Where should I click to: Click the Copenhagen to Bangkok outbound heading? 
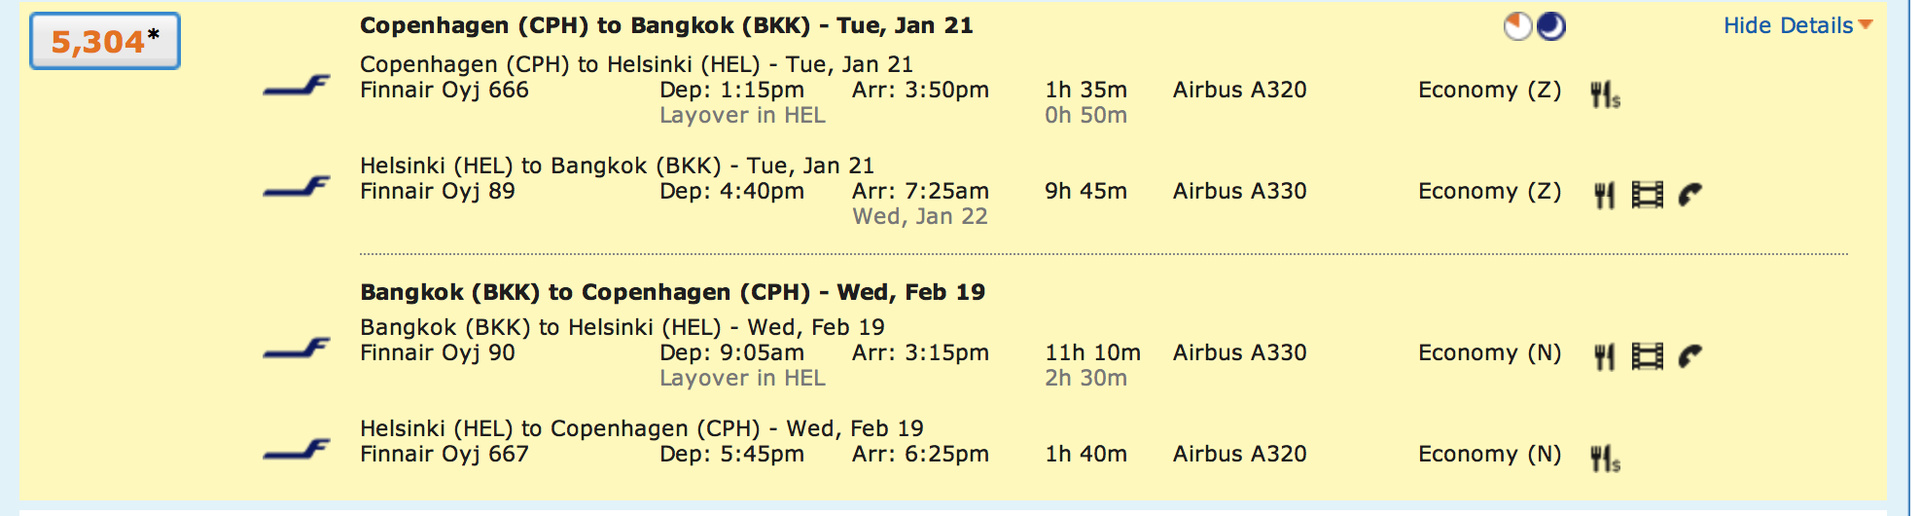pos(666,26)
